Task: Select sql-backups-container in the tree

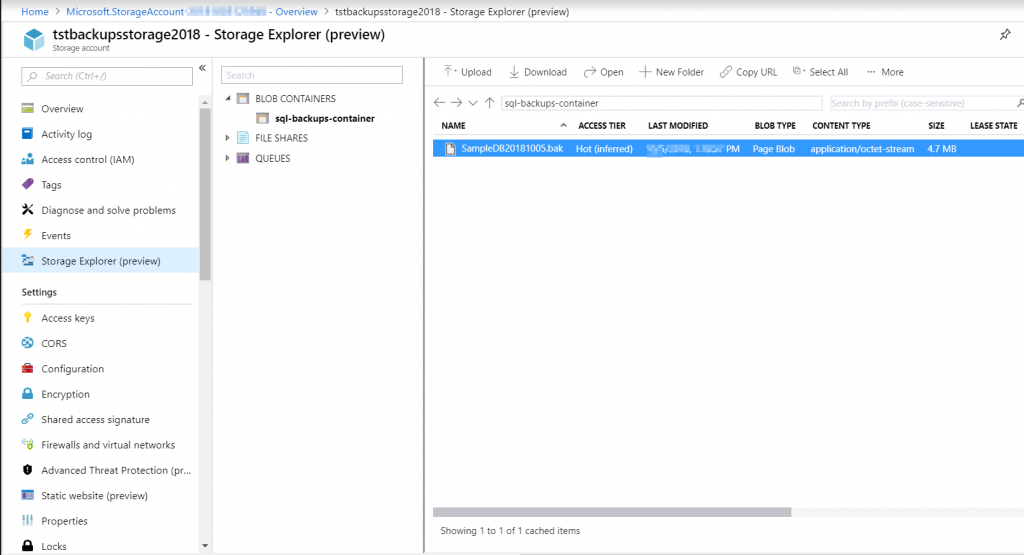Action: coord(325,118)
